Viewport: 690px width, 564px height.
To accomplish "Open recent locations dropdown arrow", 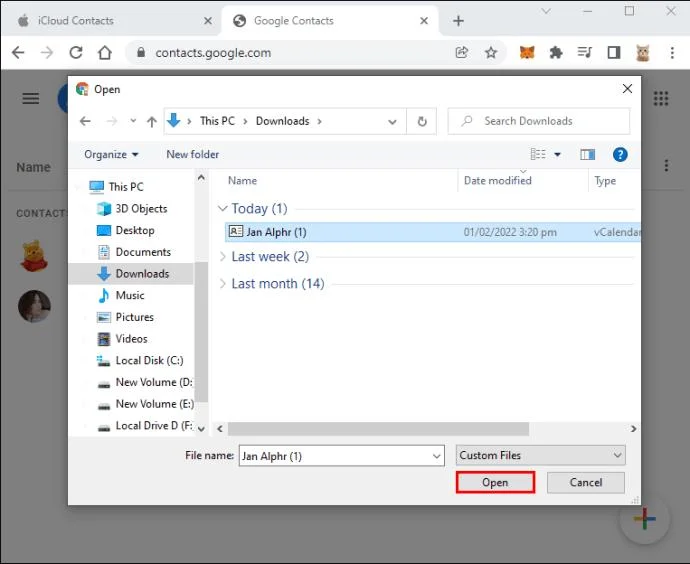I will click(x=133, y=120).
